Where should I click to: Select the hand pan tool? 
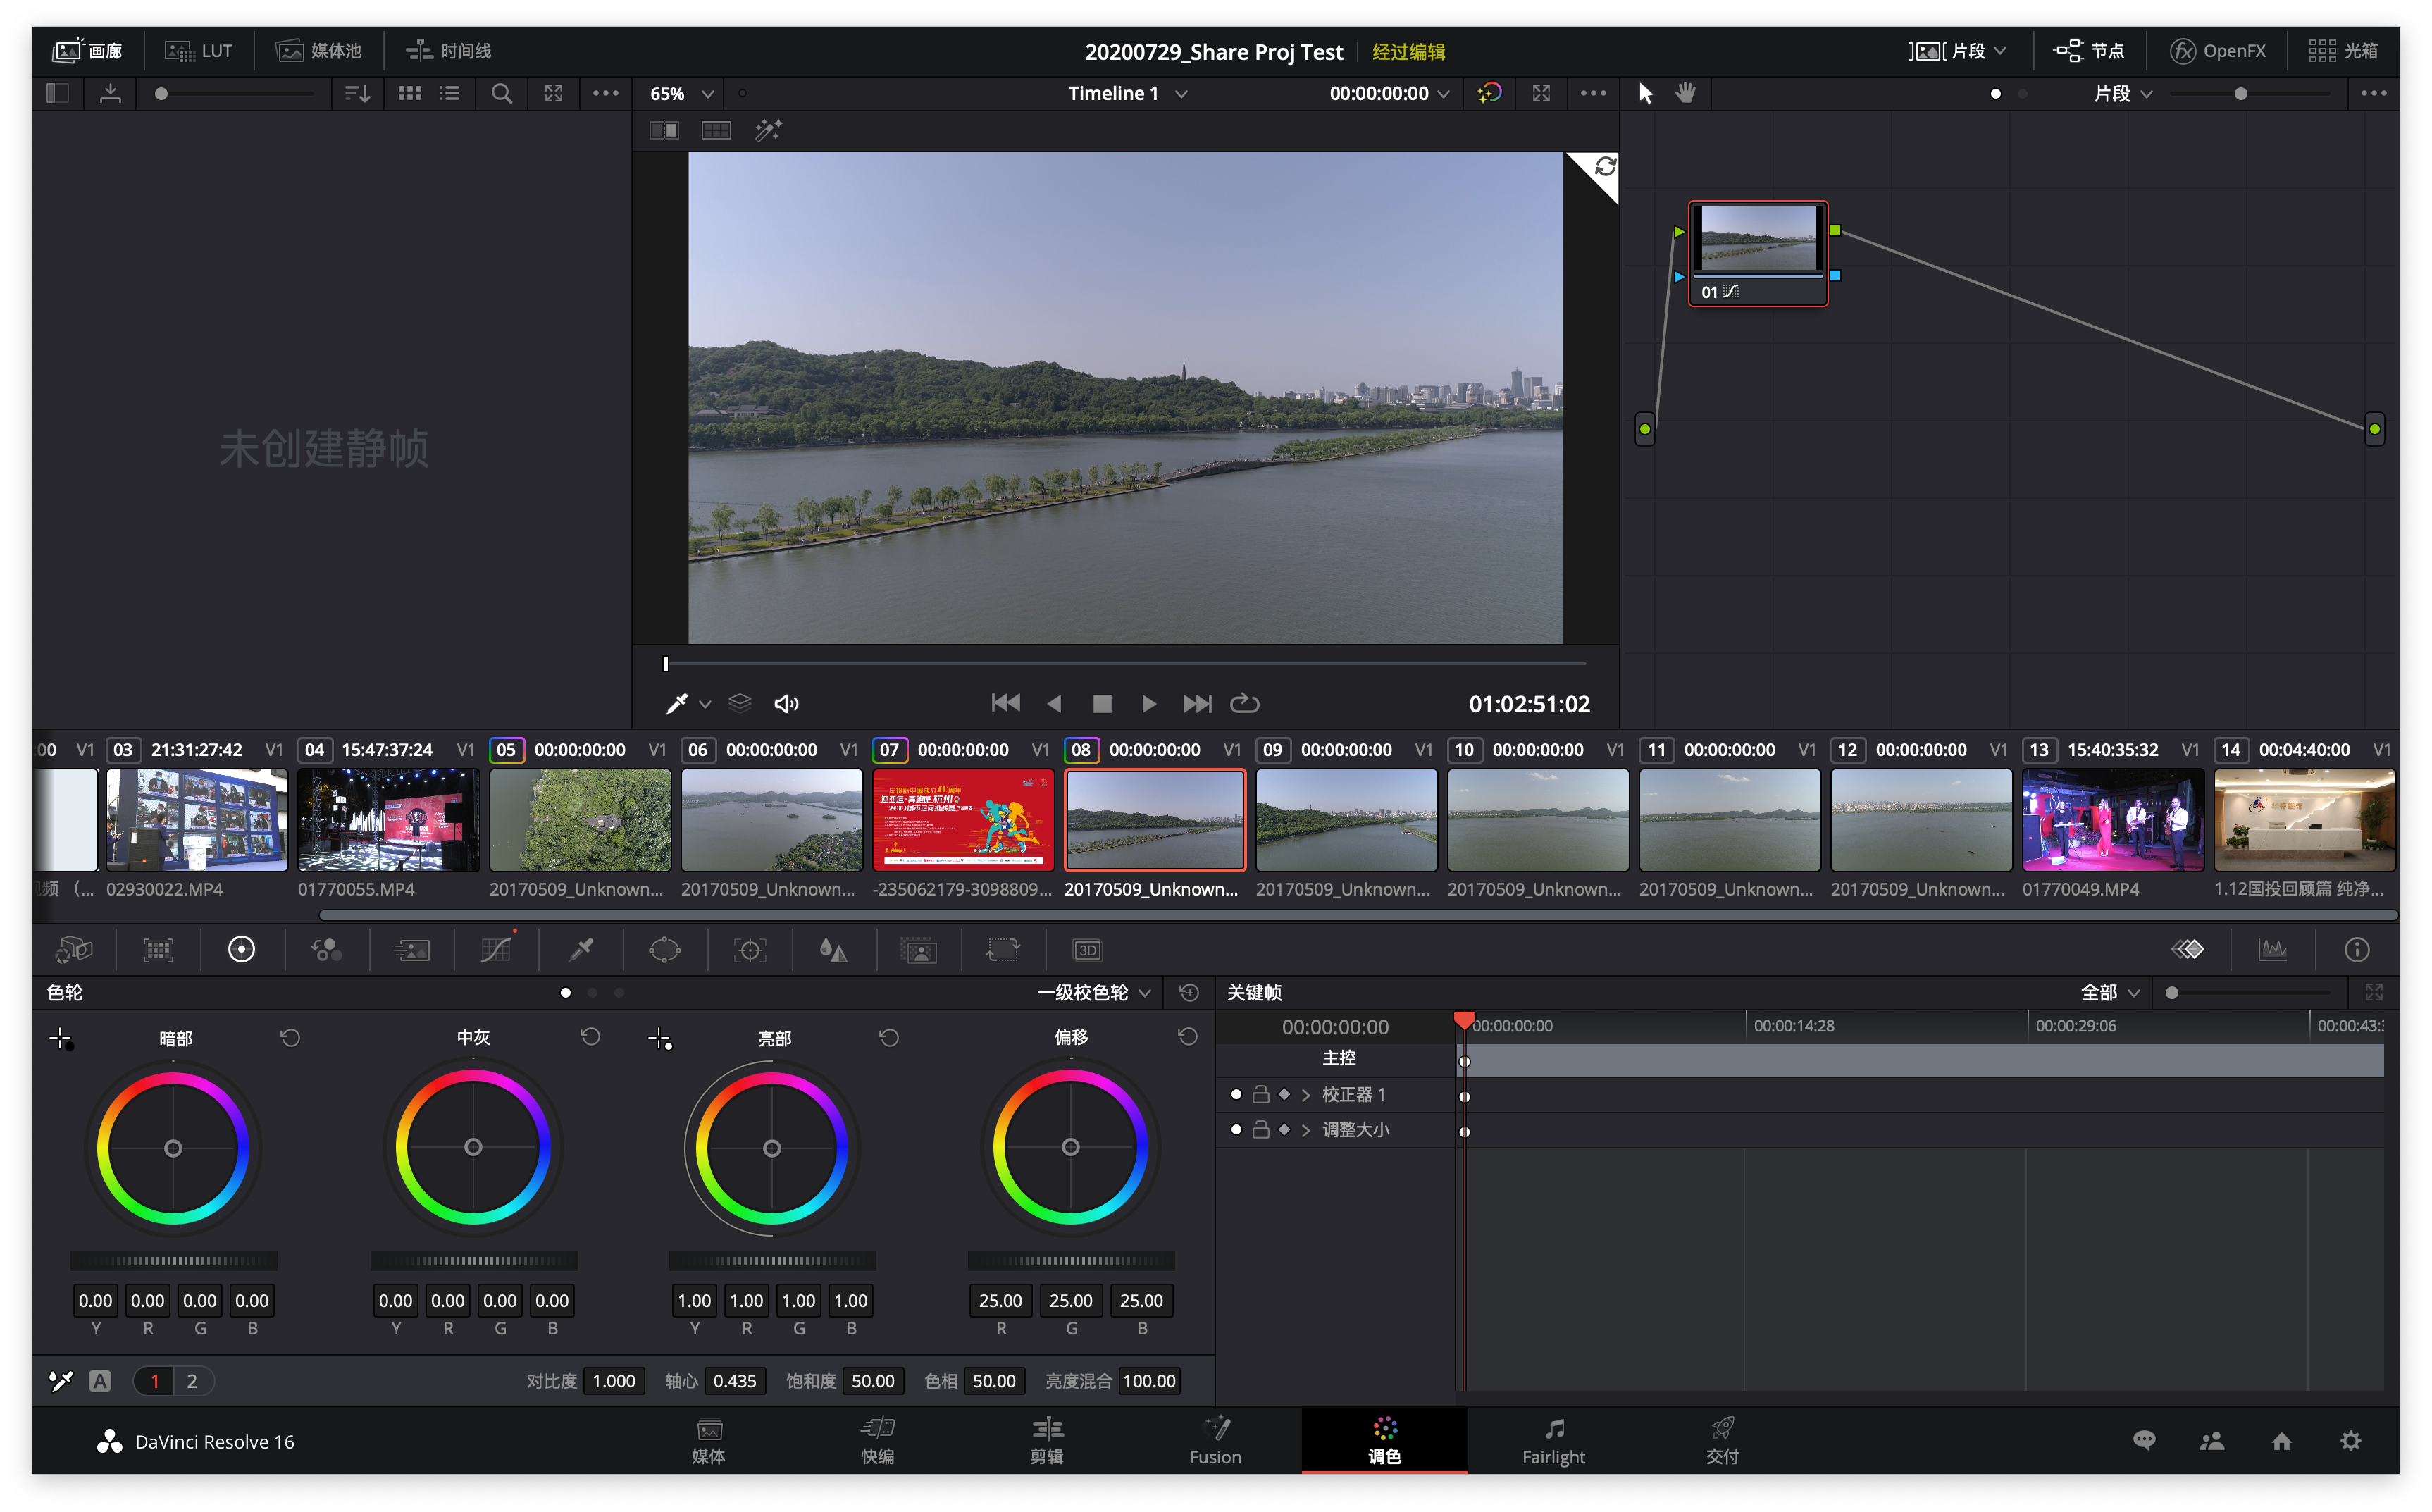click(1686, 93)
